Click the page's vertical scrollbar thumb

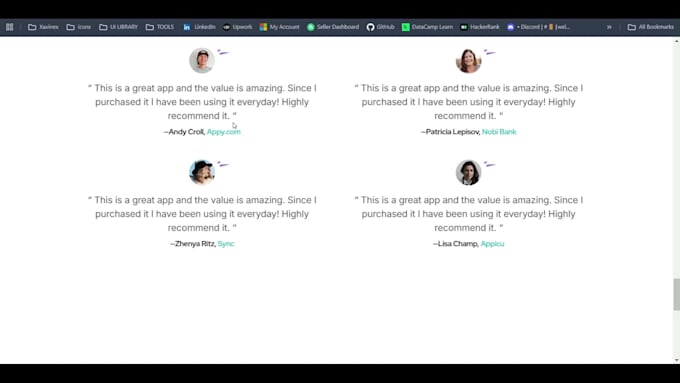pos(677,295)
